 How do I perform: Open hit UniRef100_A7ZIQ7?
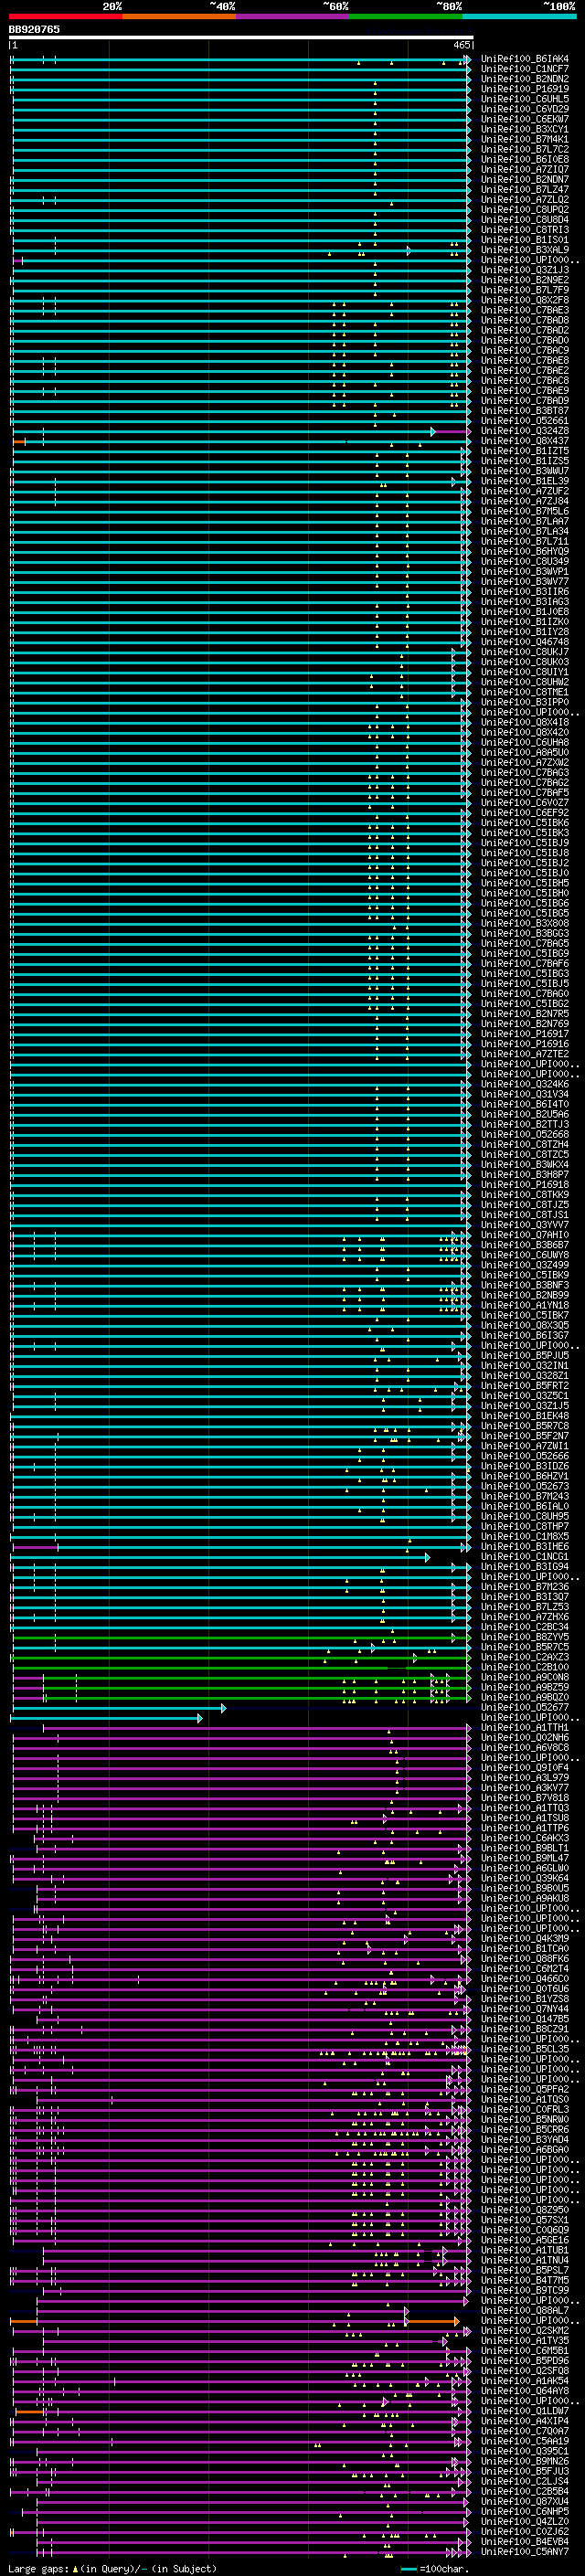[x=525, y=170]
